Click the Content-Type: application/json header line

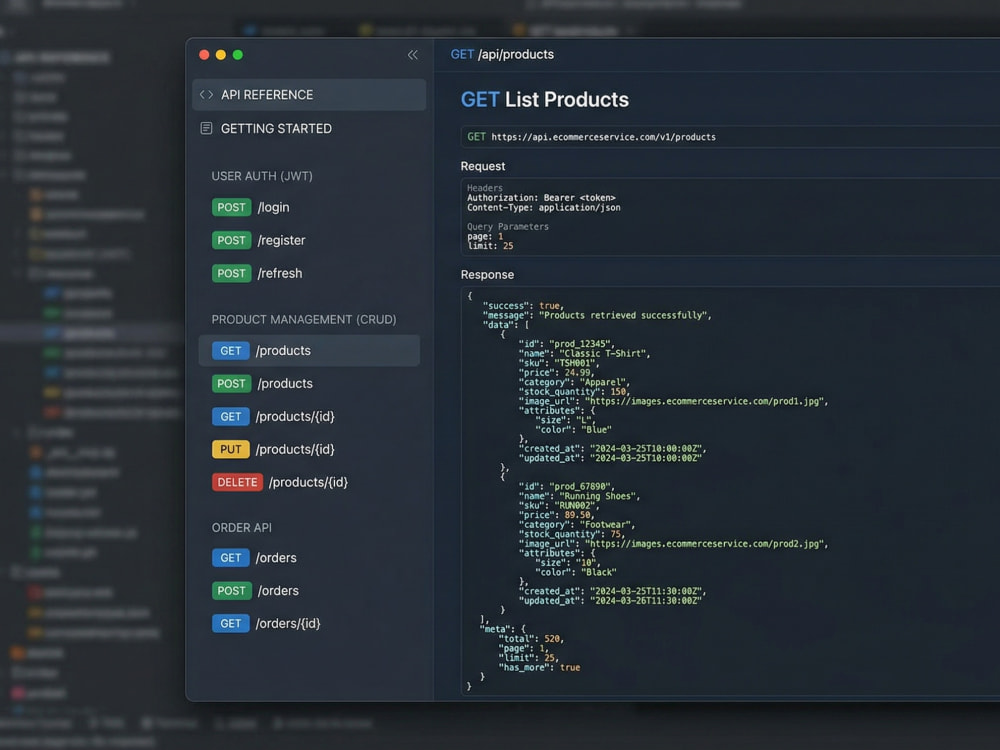(x=544, y=208)
